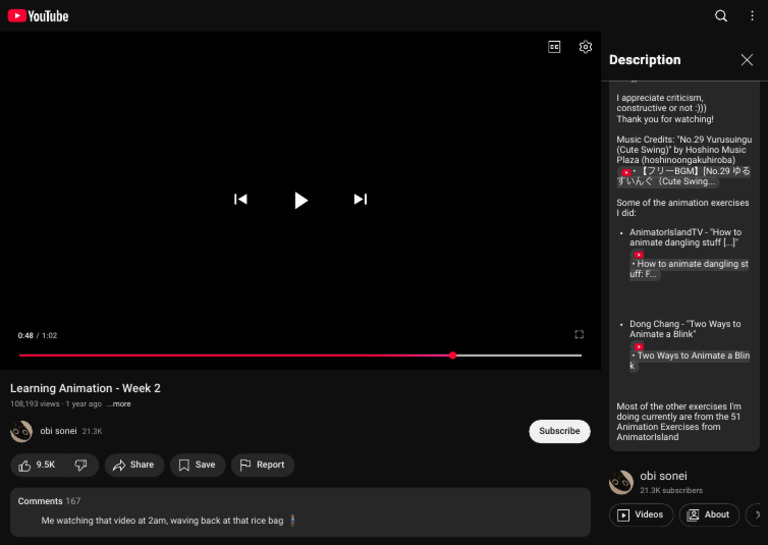Skip to previous video
768x545 pixels.
[x=240, y=199]
